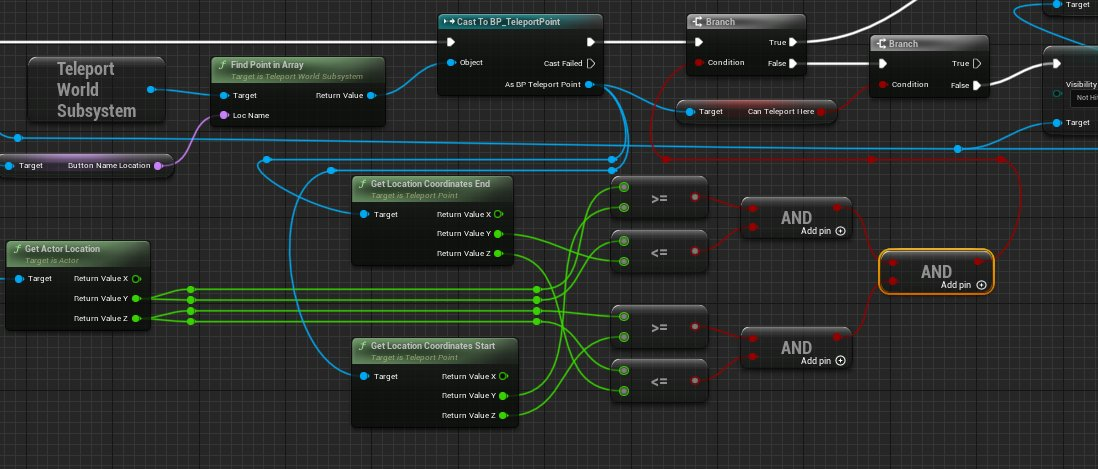Click Add pin plus on the lowest AND node
The width and height of the screenshot is (1098, 469).
pyautogui.click(x=840, y=360)
